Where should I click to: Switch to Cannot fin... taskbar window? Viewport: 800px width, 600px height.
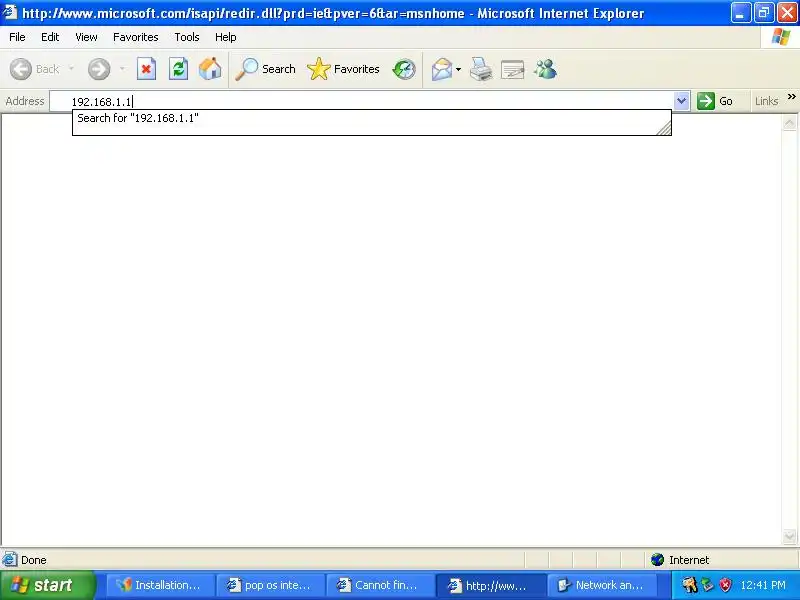point(381,585)
